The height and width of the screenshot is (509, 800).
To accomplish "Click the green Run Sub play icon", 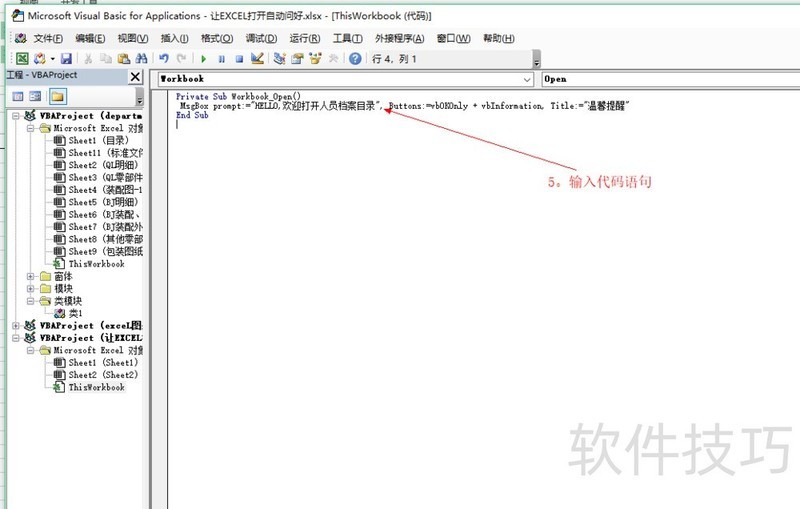I will 204,59.
